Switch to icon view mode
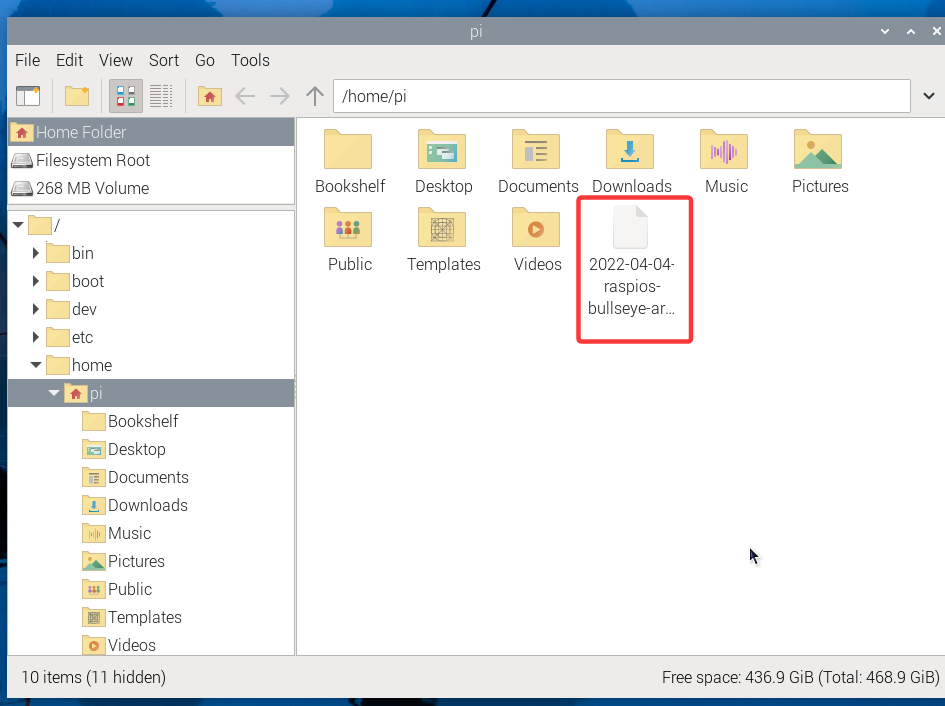Screen dimensions: 945x706 126,96
